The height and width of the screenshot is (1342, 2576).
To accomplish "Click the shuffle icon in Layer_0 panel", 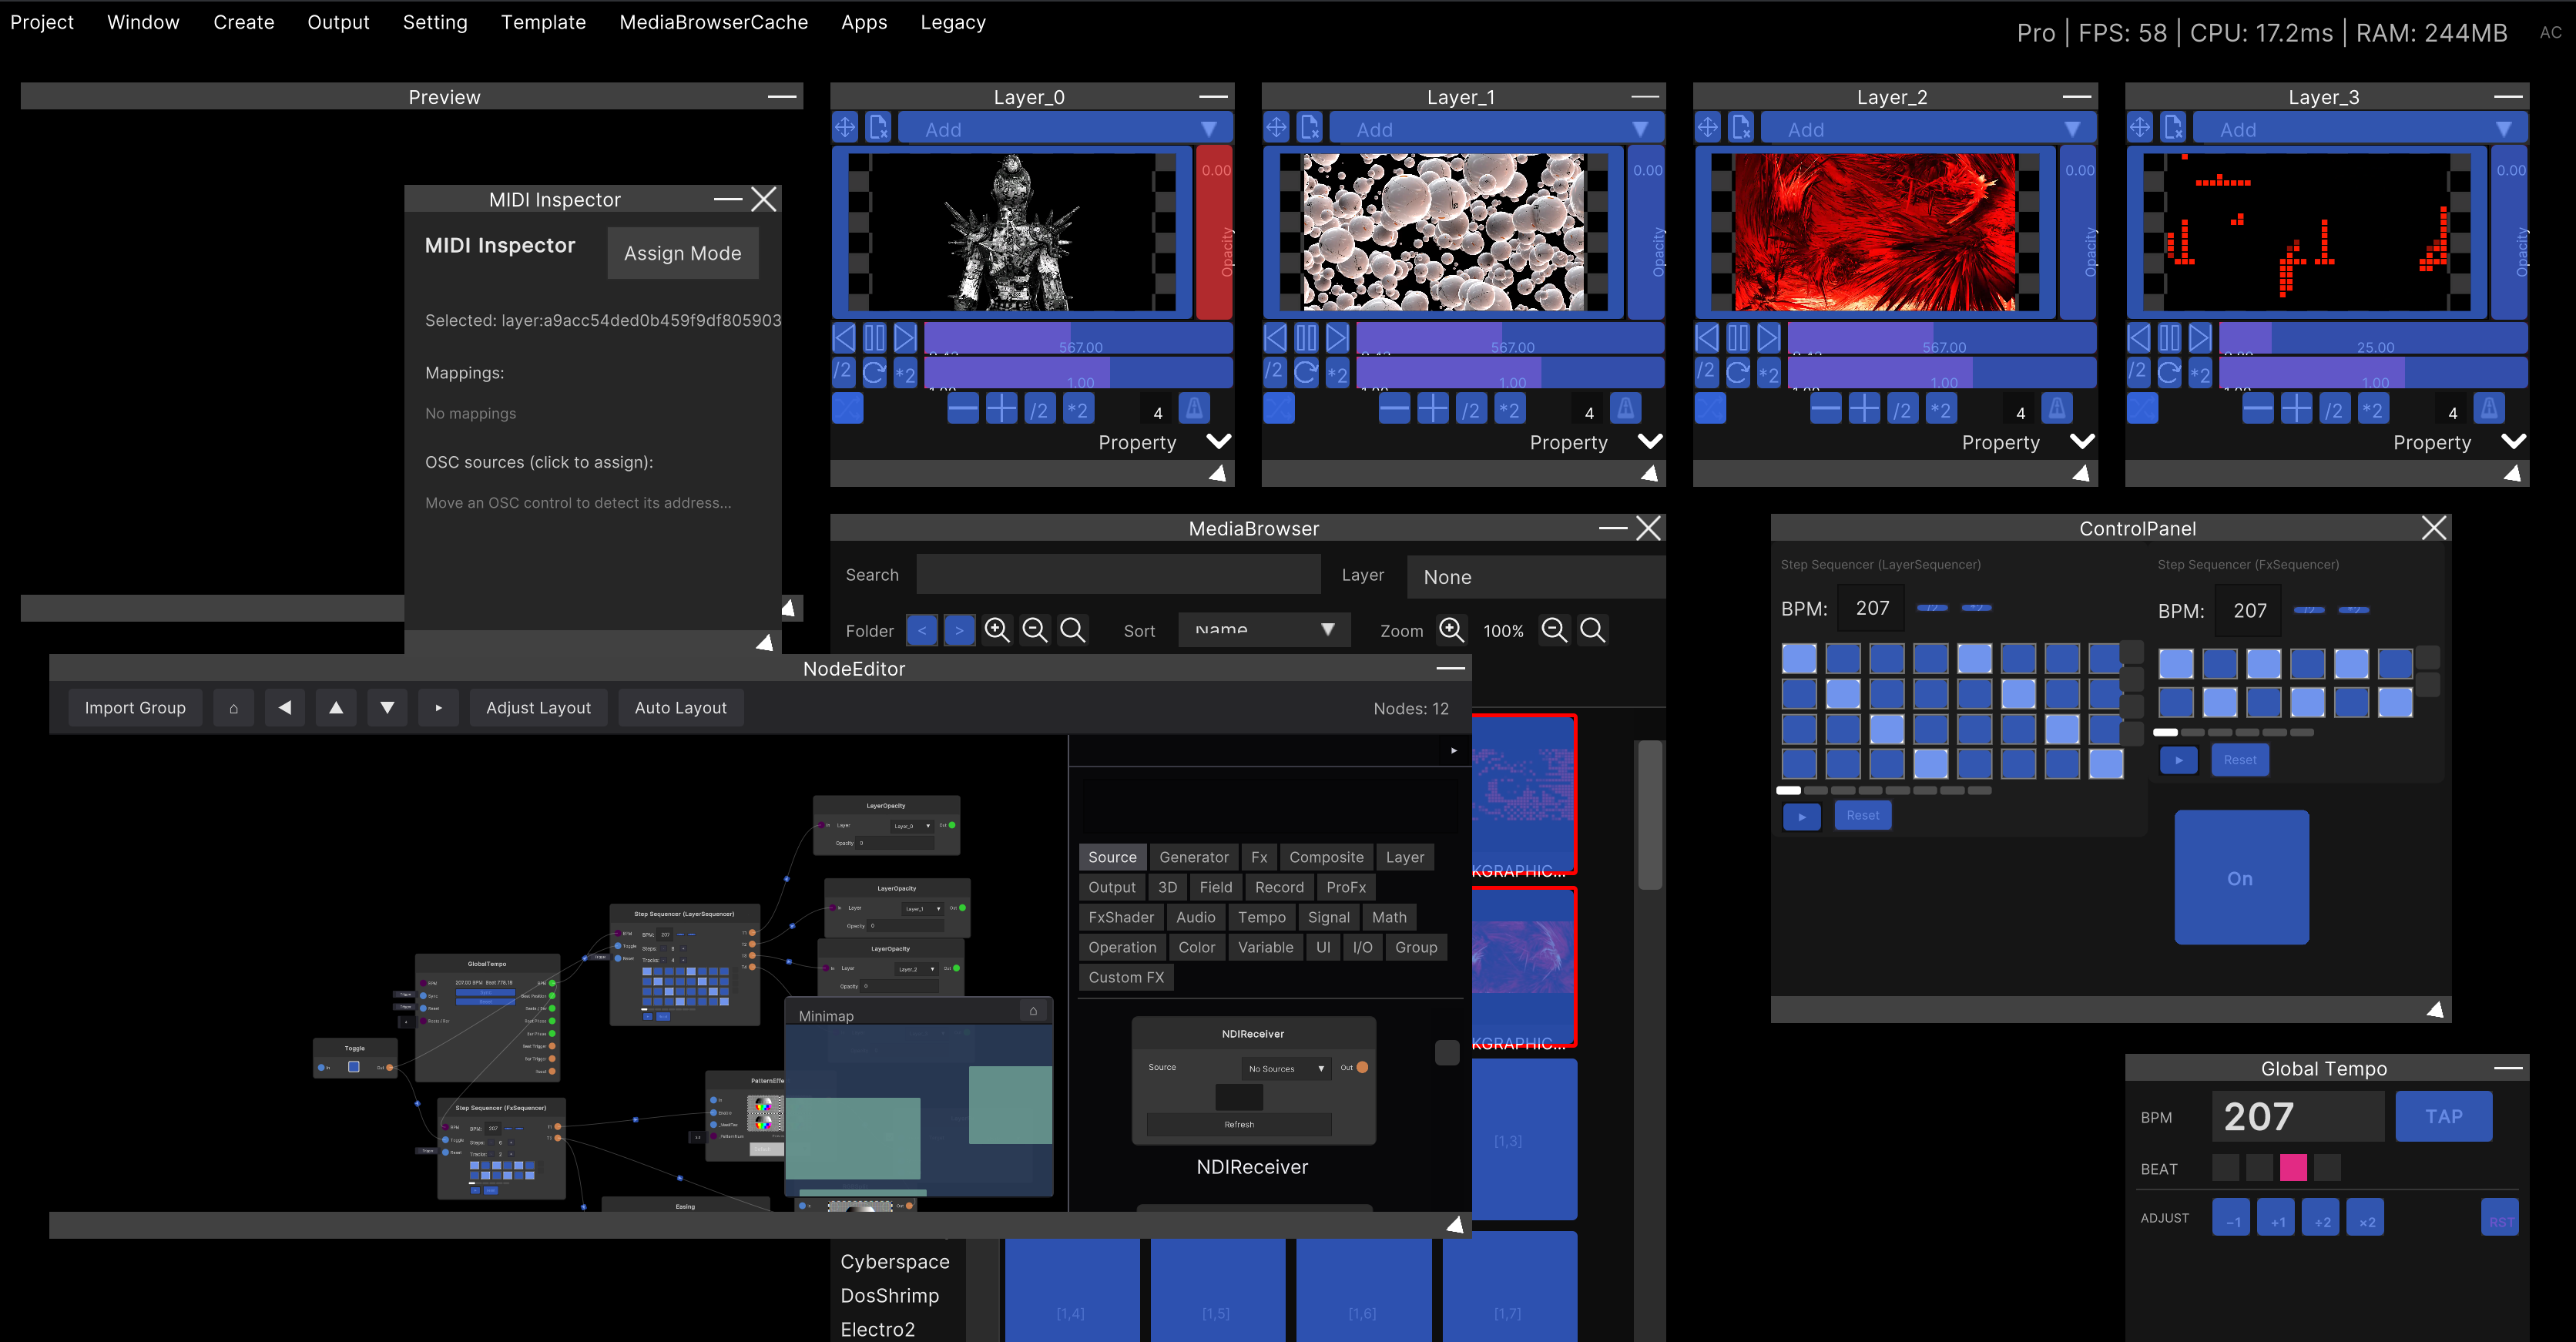I will [x=847, y=409].
